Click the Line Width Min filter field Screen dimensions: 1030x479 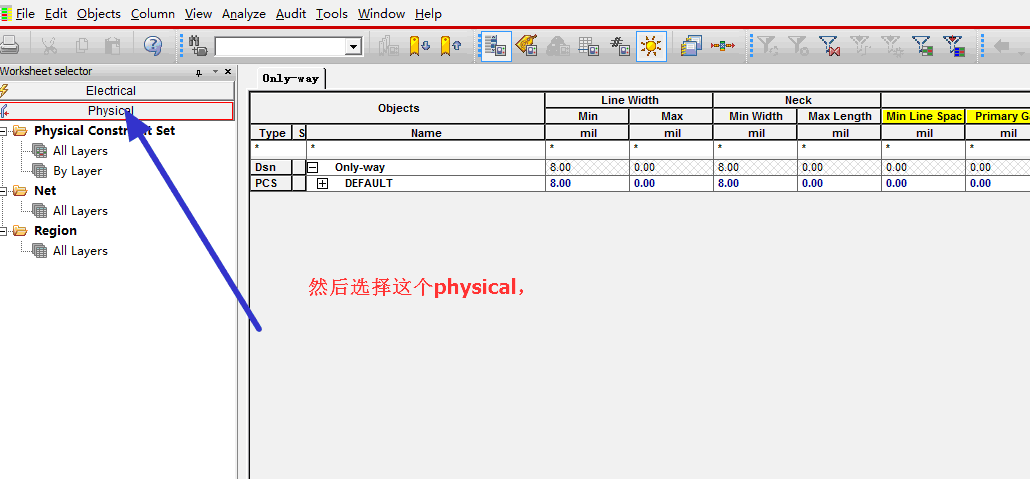coord(587,148)
